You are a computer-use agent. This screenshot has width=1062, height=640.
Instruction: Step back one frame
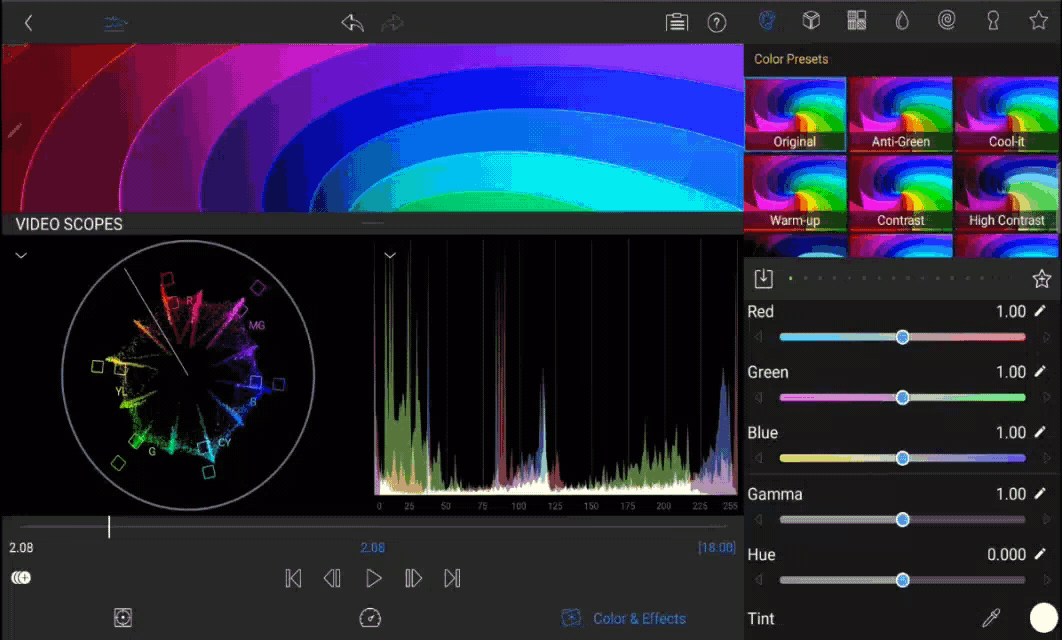pyautogui.click(x=332, y=578)
